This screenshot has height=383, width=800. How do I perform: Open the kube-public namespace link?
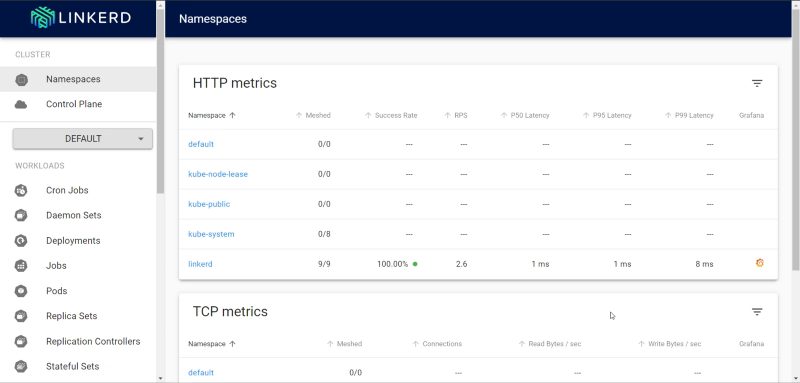coord(209,204)
